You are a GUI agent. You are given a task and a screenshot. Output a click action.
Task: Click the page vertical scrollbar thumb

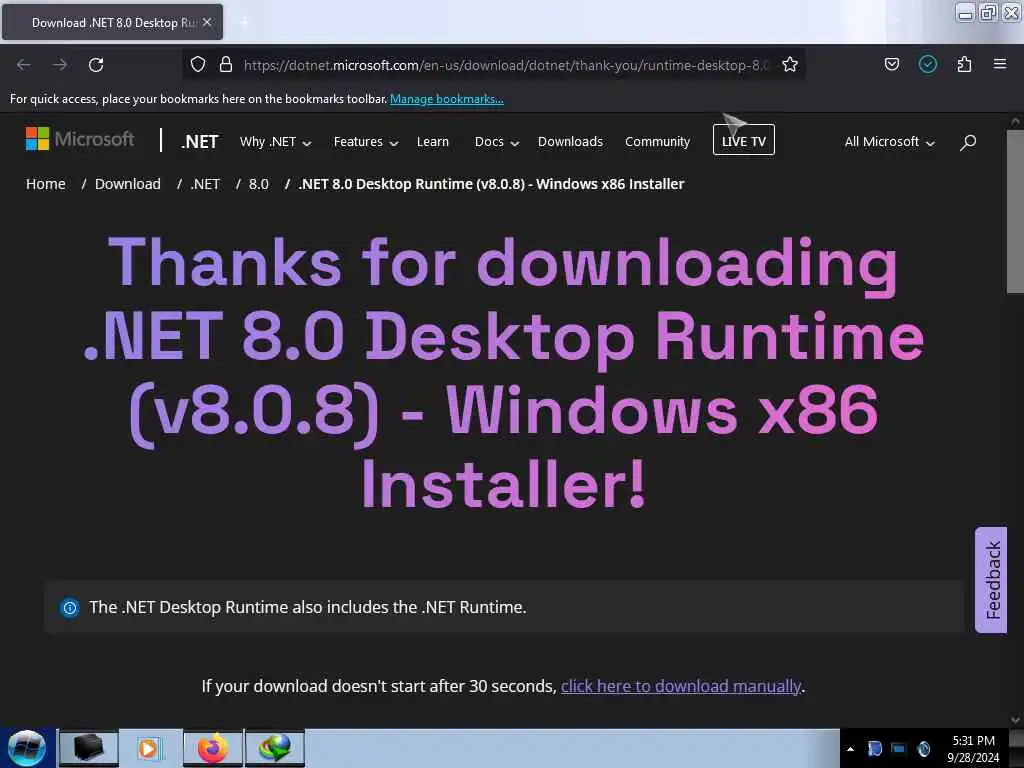coord(1015,212)
